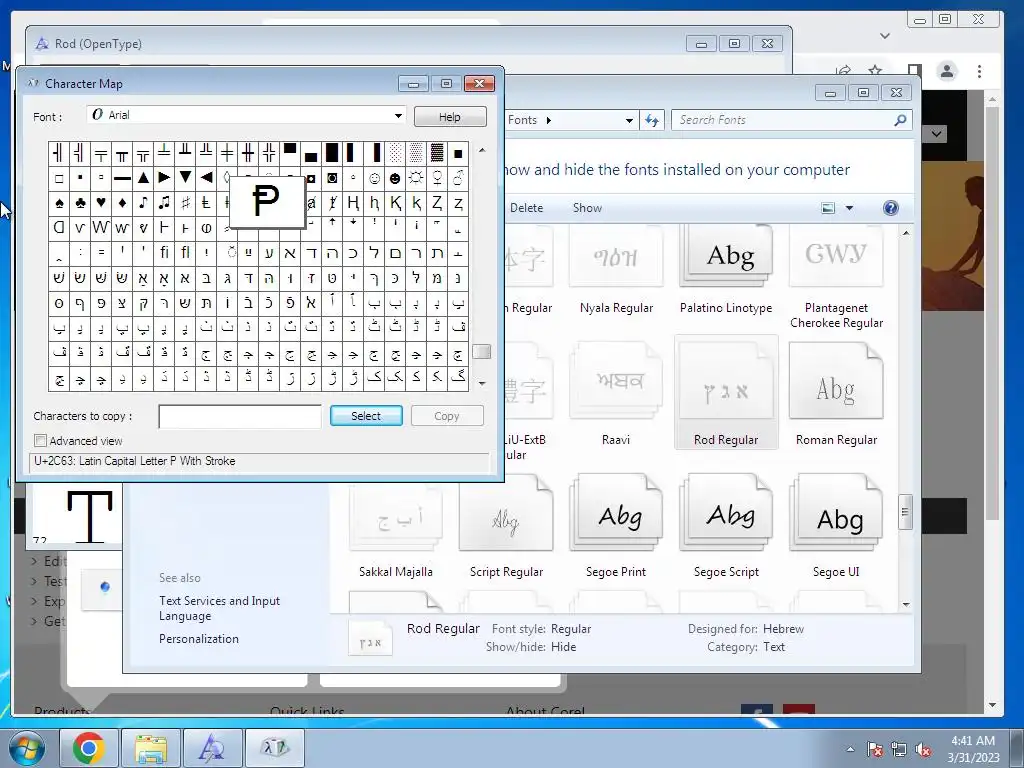
Task: Open Windows Explorer from the taskbar
Action: coord(151,748)
